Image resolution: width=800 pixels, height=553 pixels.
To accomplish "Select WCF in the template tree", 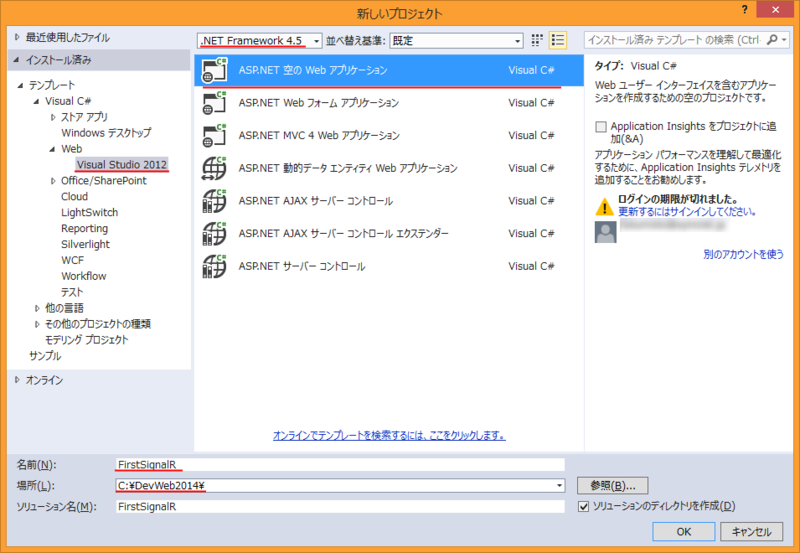I will tap(72, 260).
